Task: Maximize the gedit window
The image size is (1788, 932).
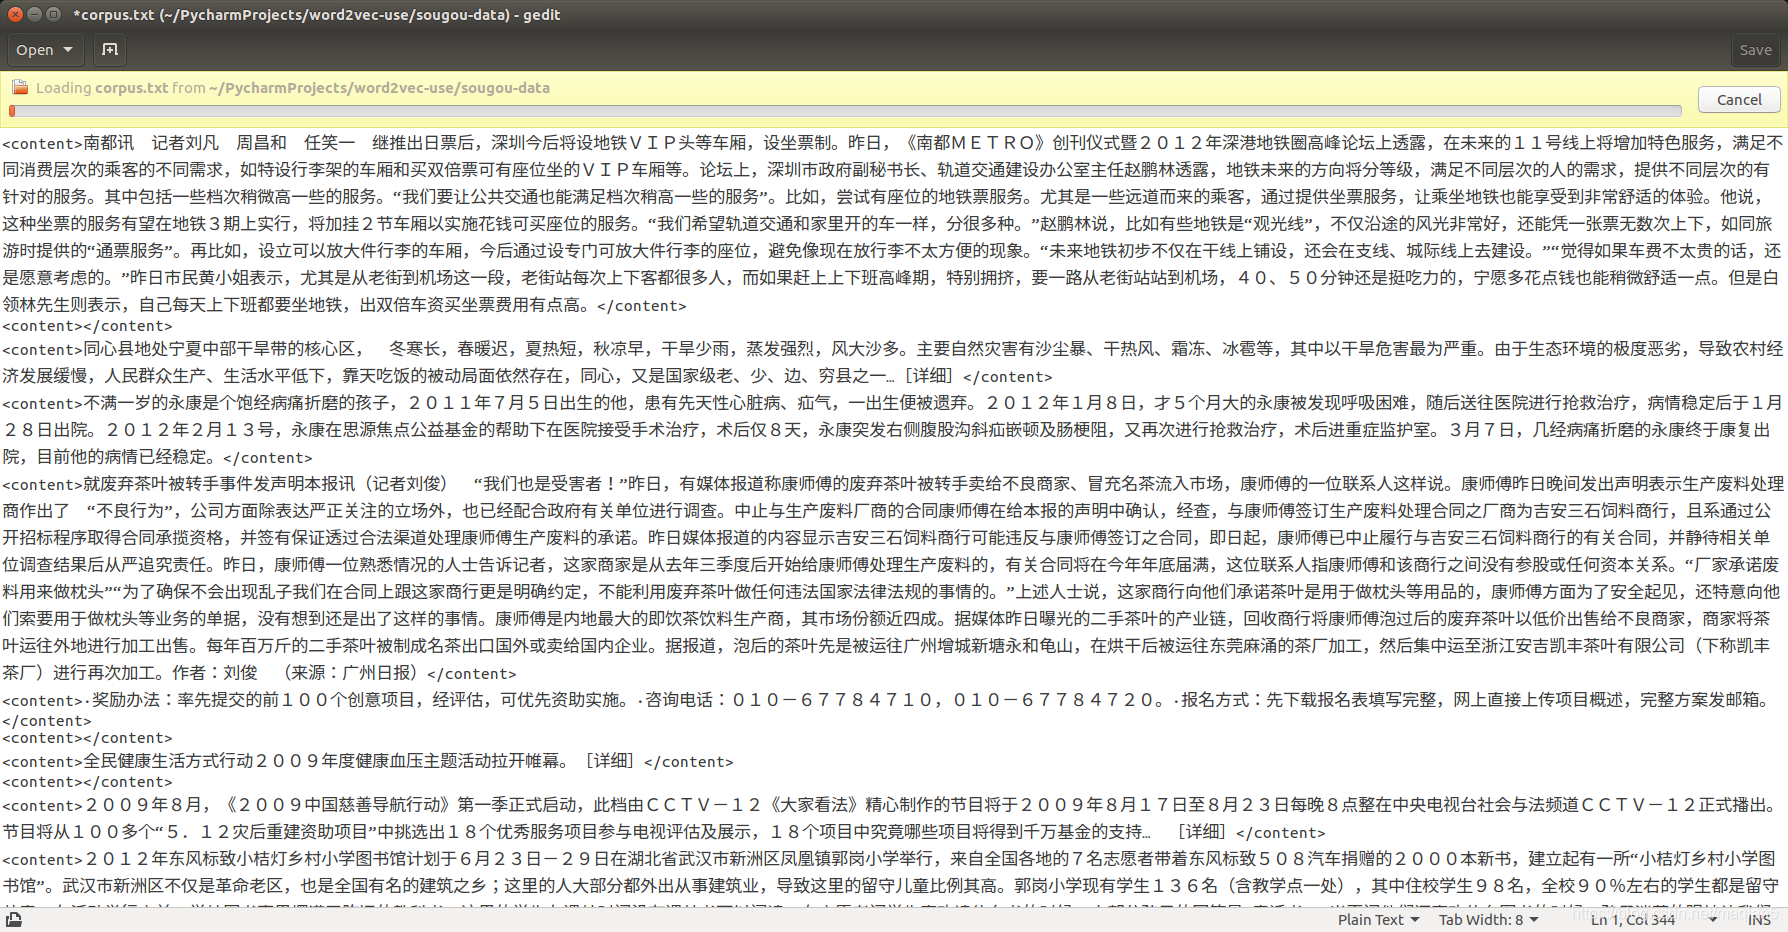Action: (x=53, y=14)
